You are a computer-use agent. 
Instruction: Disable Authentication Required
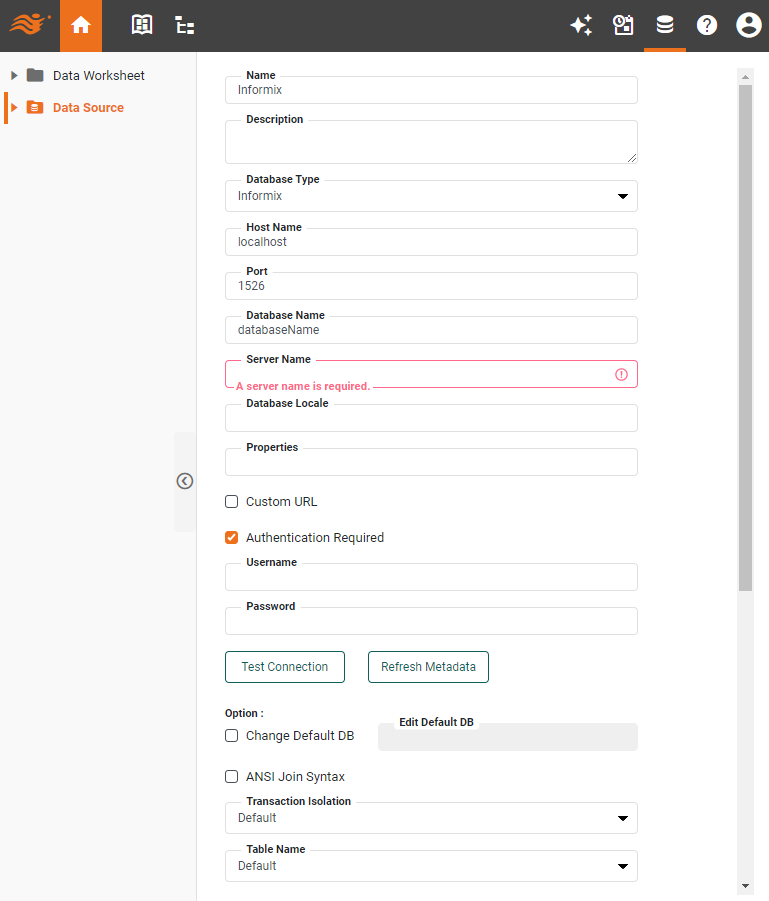pos(231,537)
